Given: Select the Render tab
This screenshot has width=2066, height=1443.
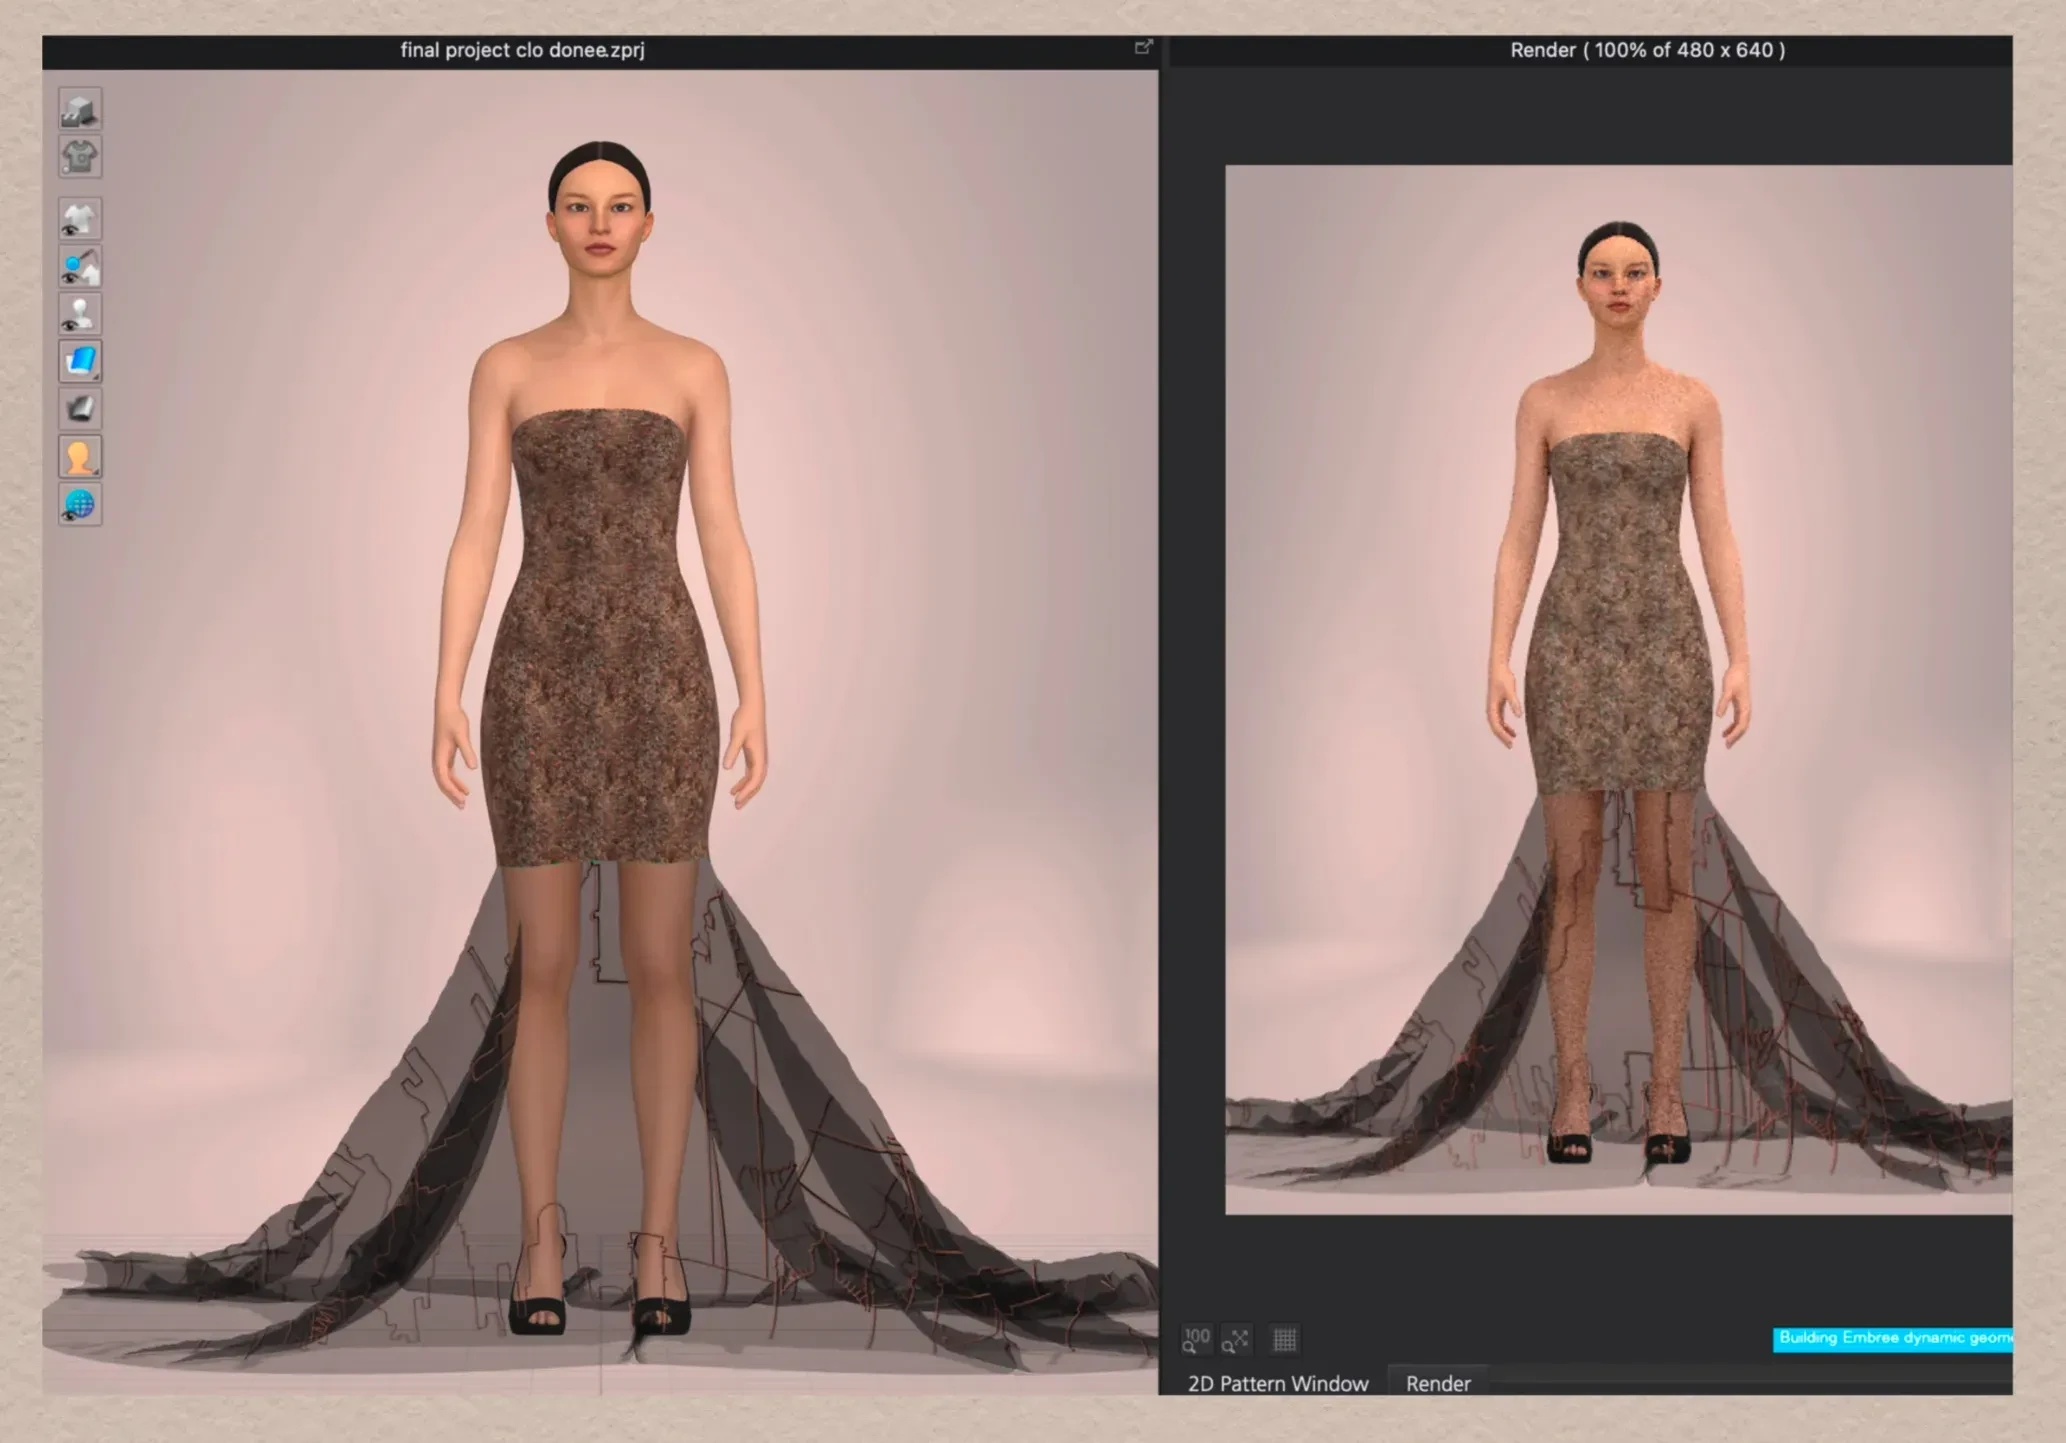Looking at the screenshot, I should click(1437, 1383).
